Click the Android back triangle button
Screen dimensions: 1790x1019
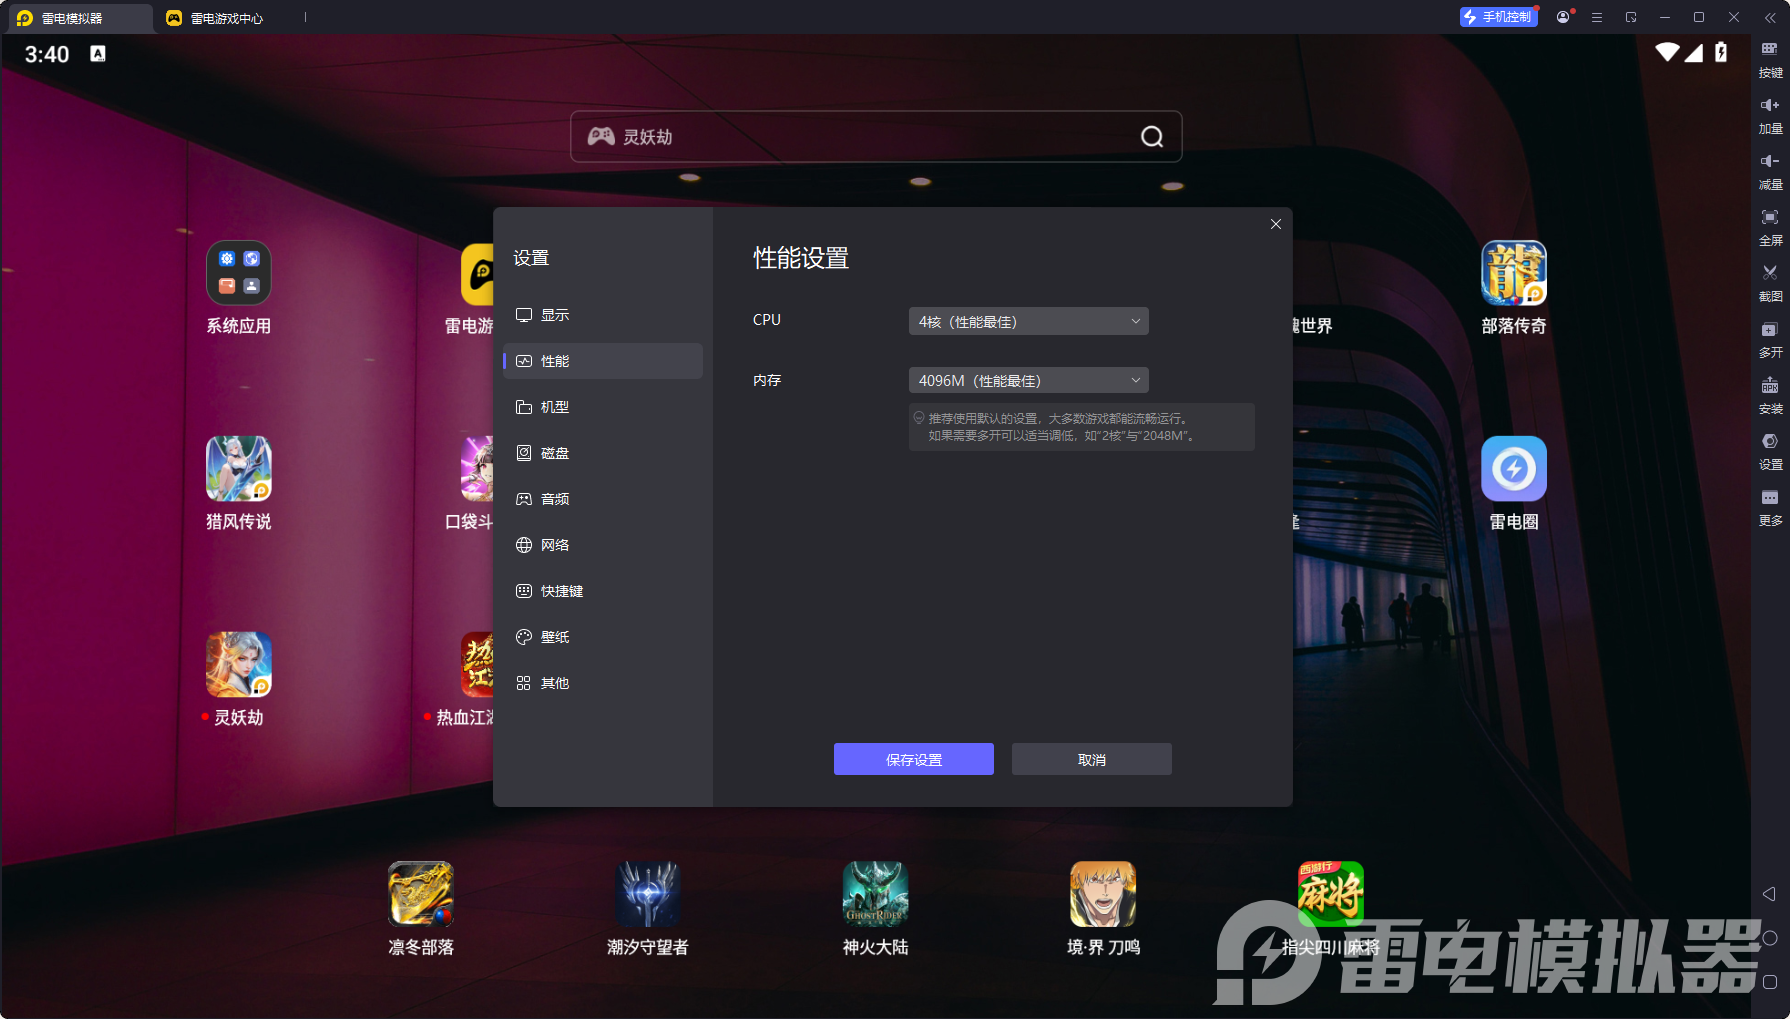(1769, 894)
